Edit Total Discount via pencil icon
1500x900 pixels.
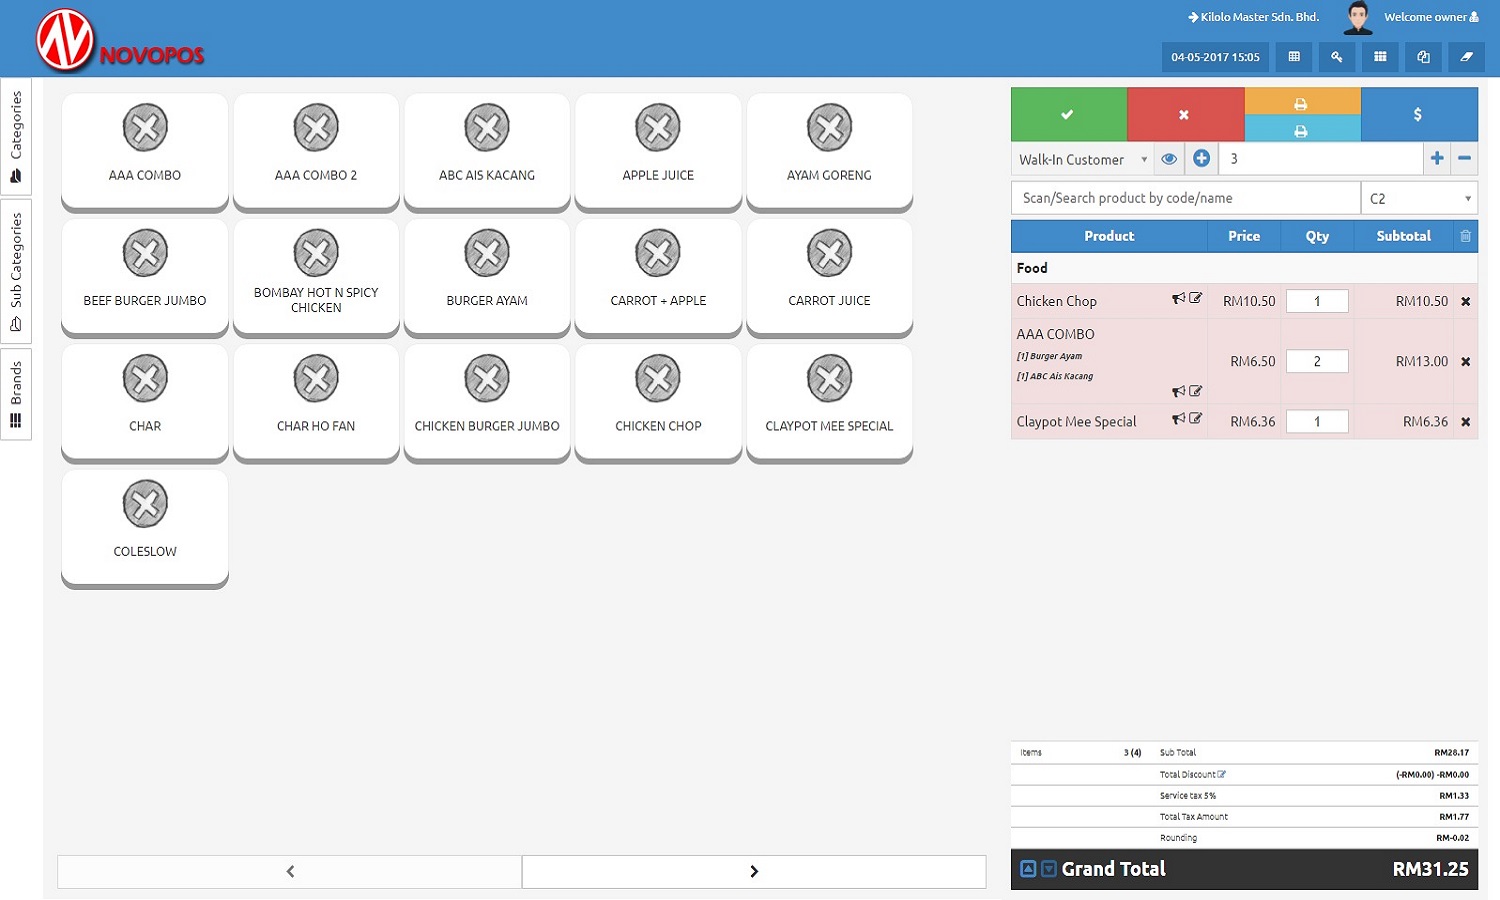point(1221,774)
